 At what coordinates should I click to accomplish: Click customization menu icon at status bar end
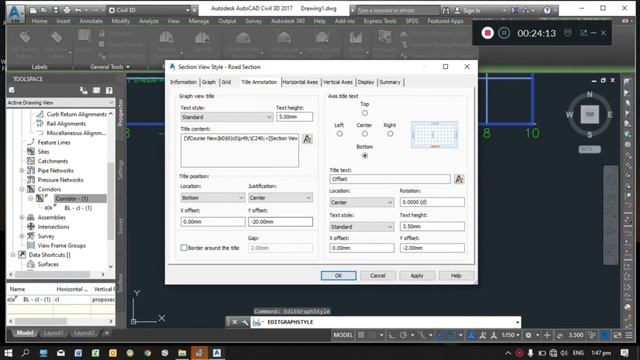point(629,335)
